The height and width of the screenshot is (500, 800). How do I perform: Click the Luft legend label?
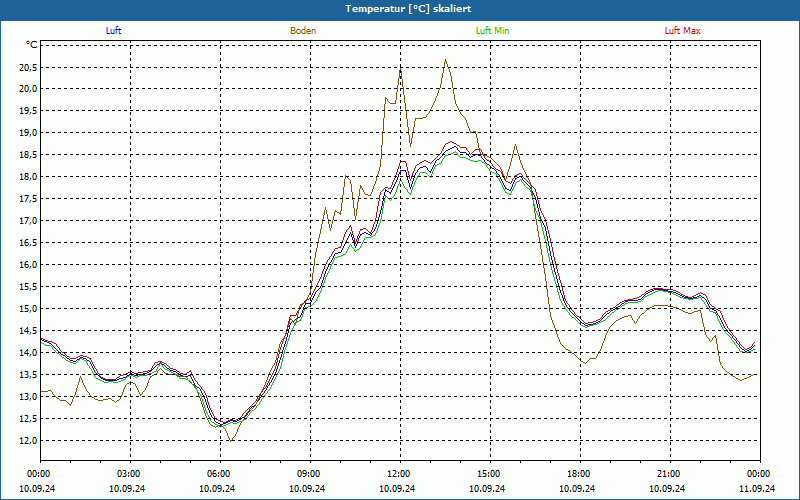[x=113, y=31]
